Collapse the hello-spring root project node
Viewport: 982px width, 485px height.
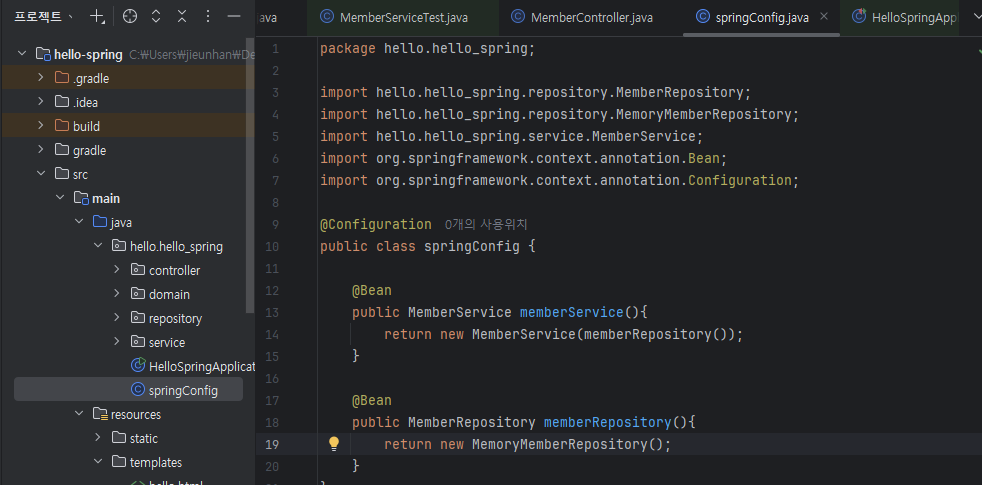click(x=22, y=54)
